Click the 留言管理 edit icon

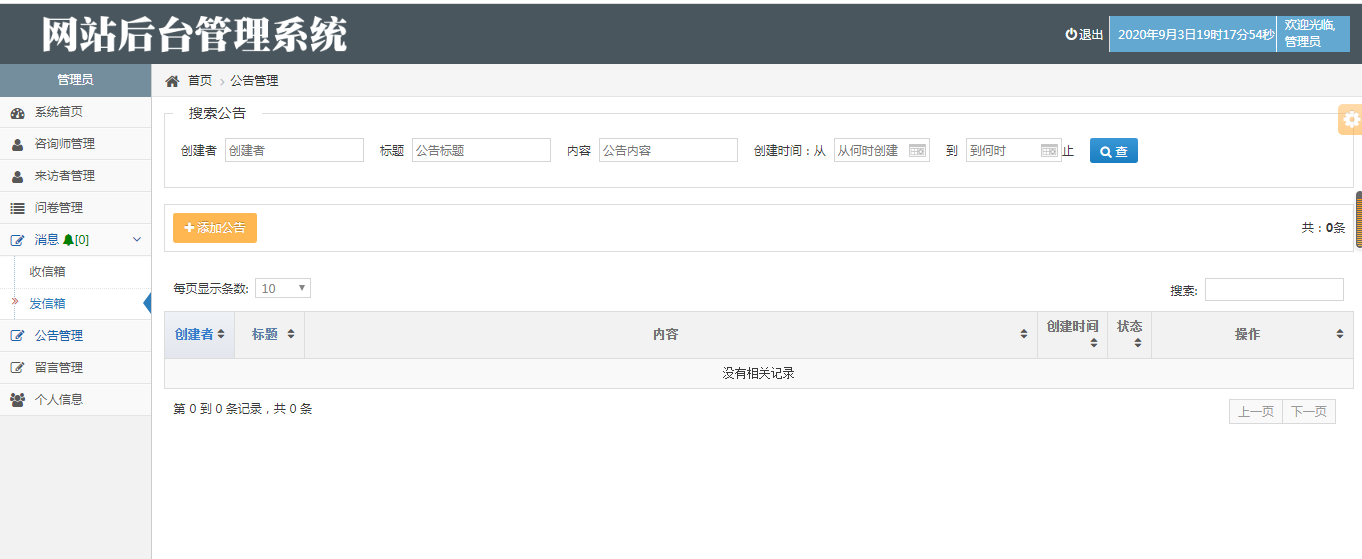coord(17,368)
